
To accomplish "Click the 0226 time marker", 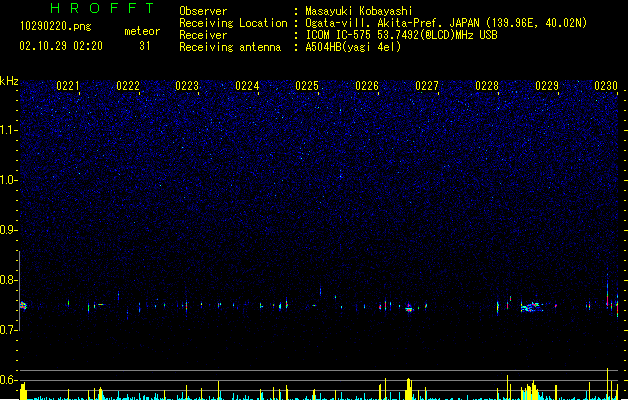I will coord(367,86).
